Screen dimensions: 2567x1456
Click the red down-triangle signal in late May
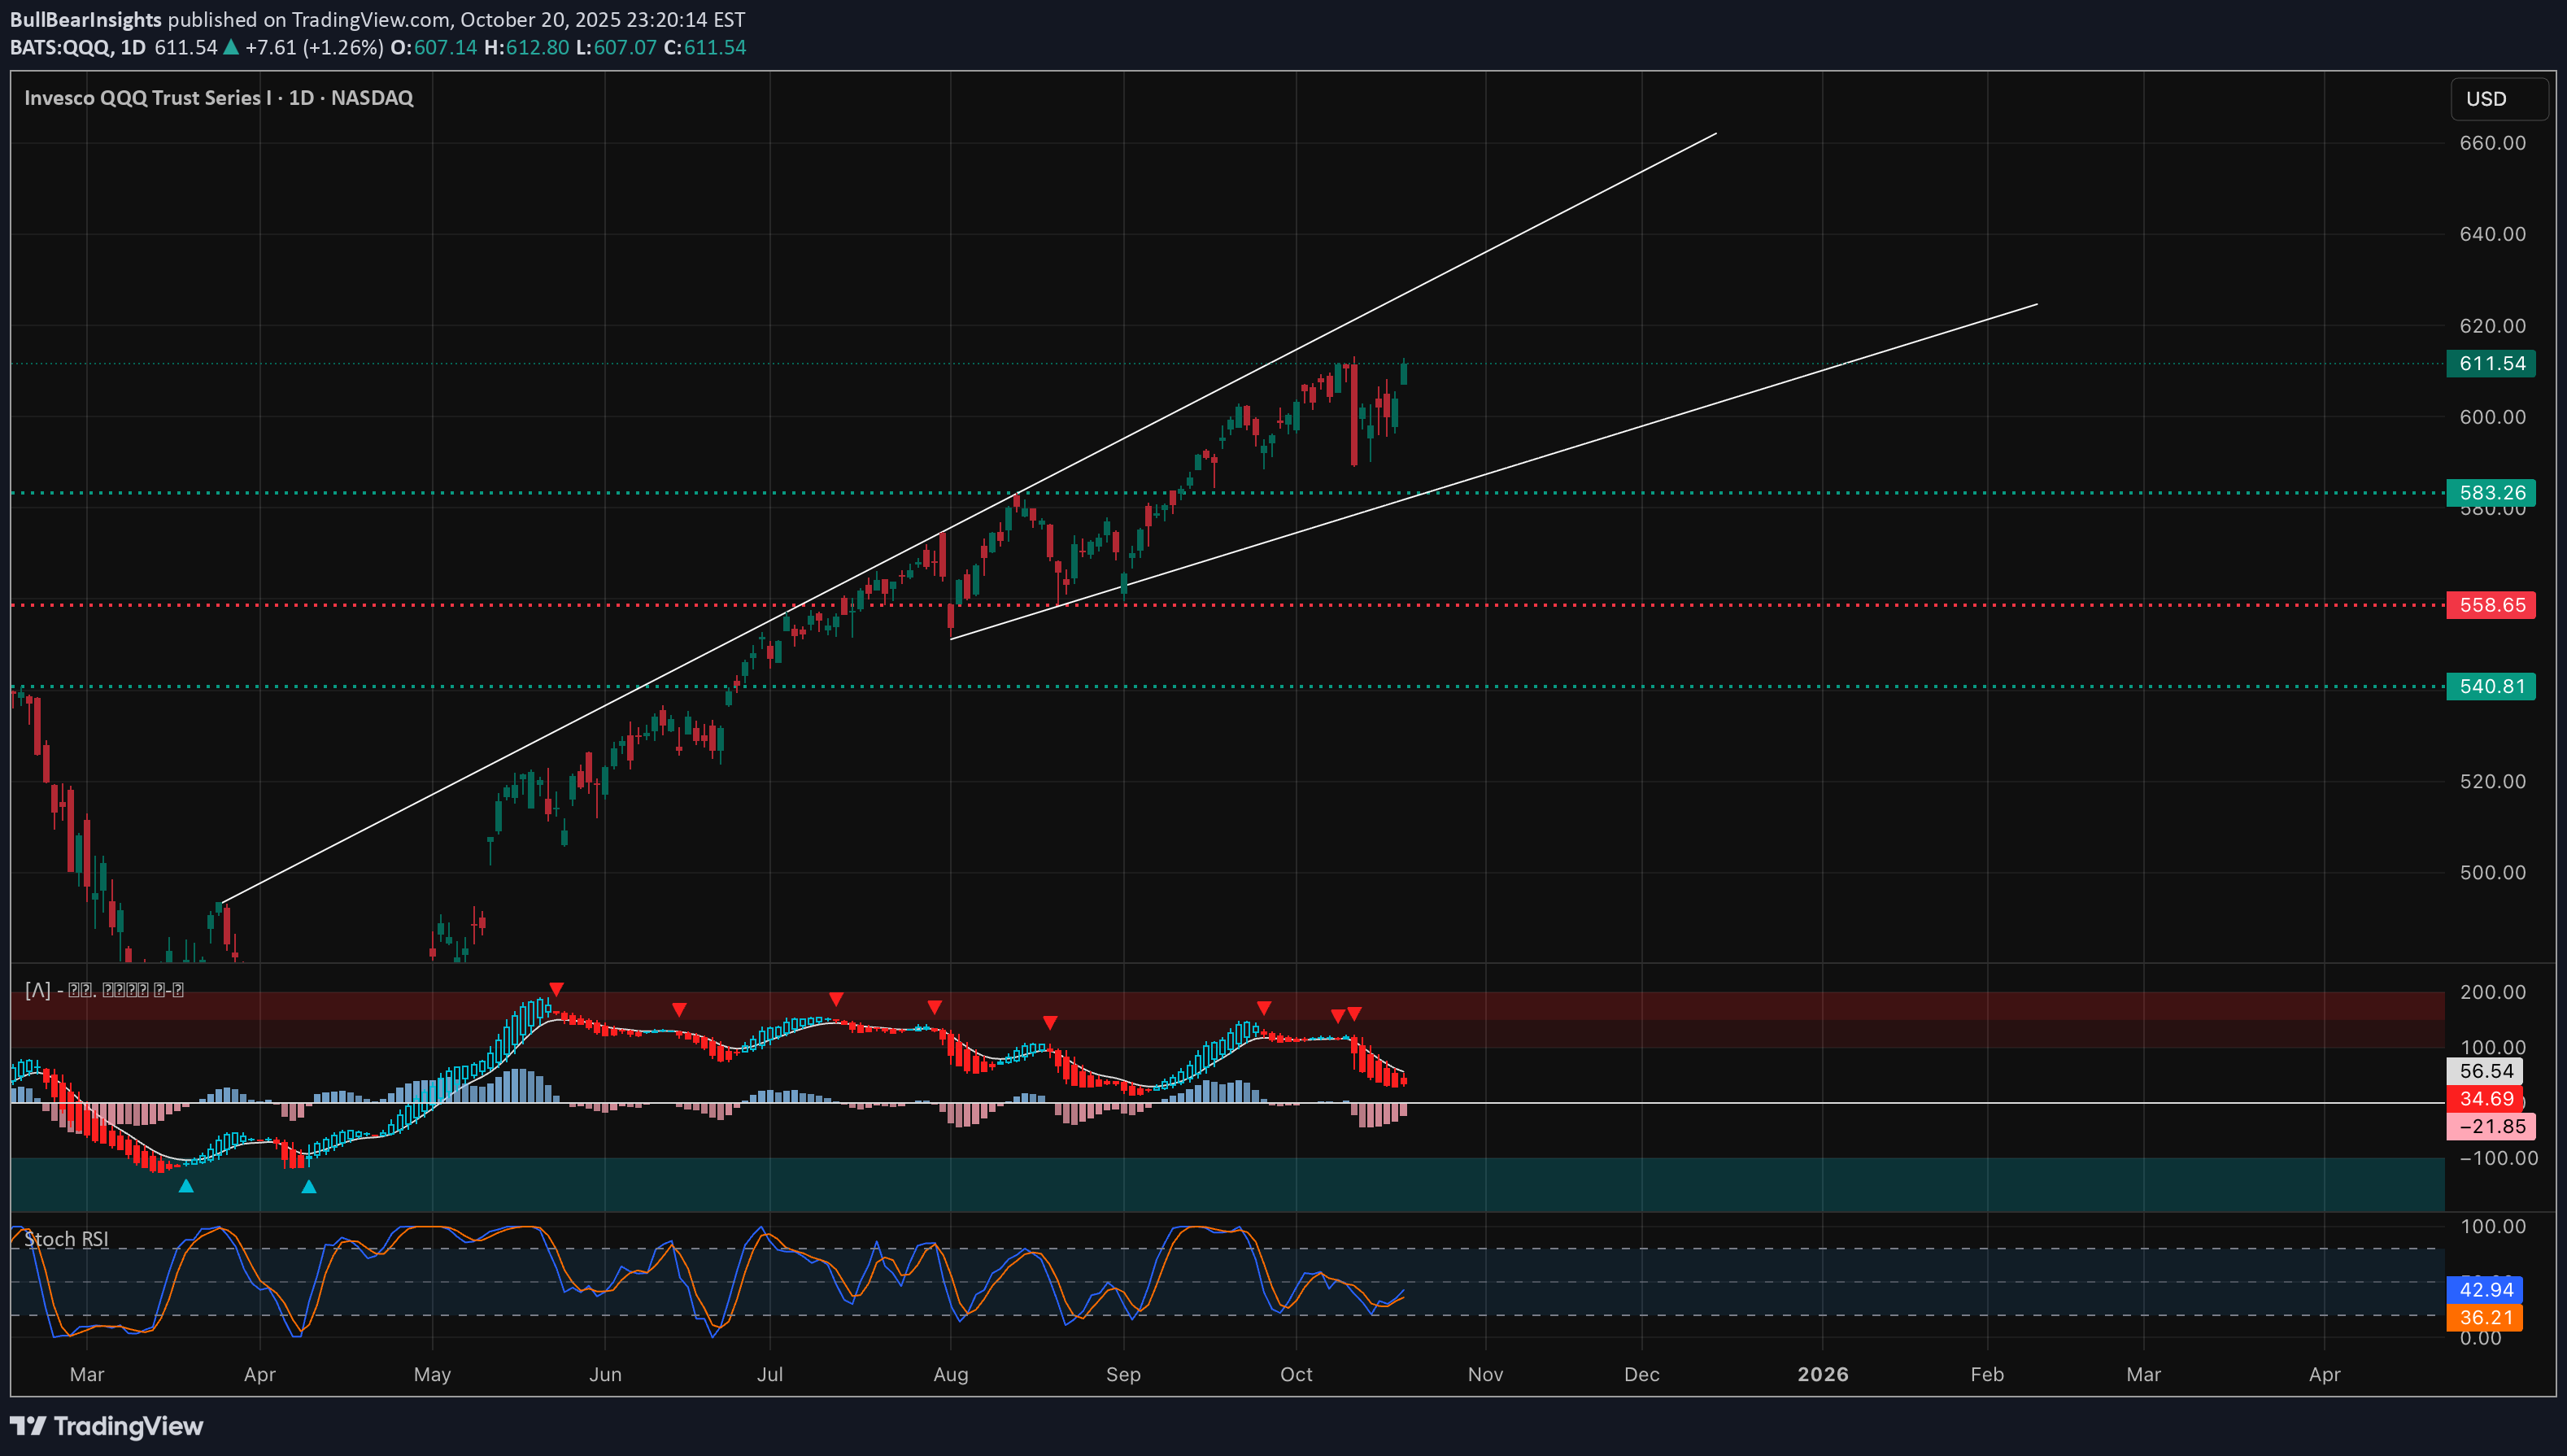[x=556, y=989]
